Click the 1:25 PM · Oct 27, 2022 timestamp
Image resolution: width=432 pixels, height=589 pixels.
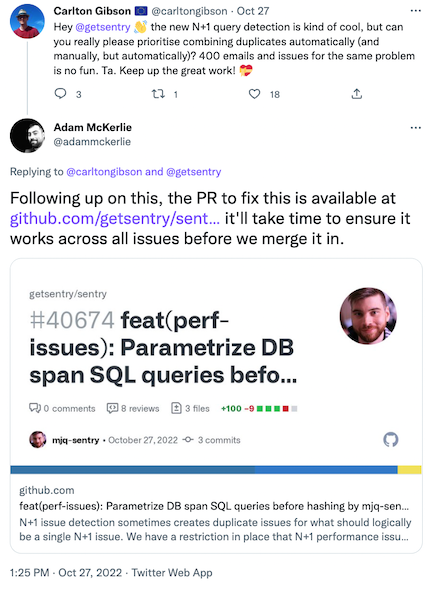pos(66,572)
